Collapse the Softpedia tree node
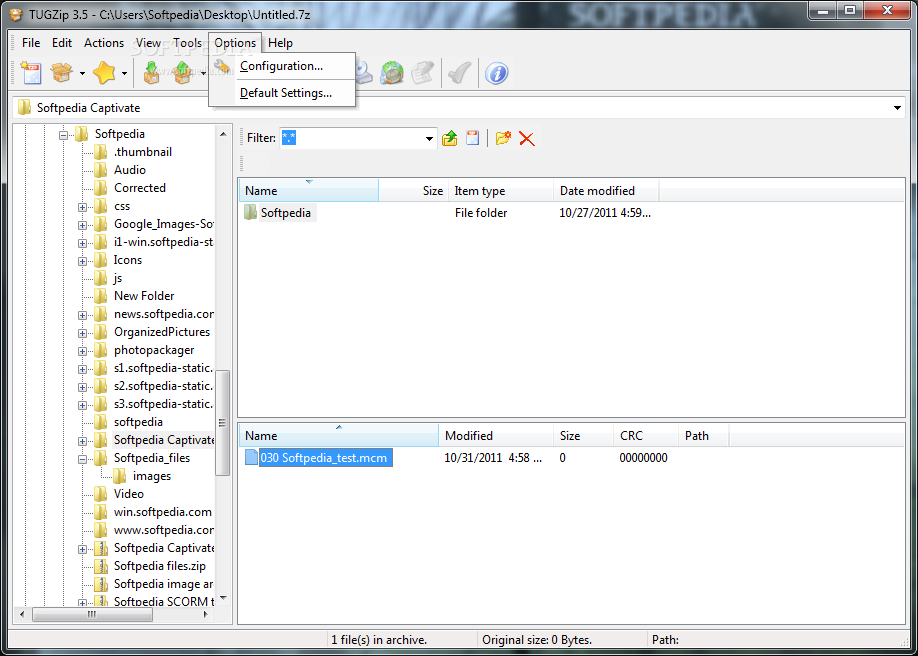The height and width of the screenshot is (656, 918). pos(63,135)
